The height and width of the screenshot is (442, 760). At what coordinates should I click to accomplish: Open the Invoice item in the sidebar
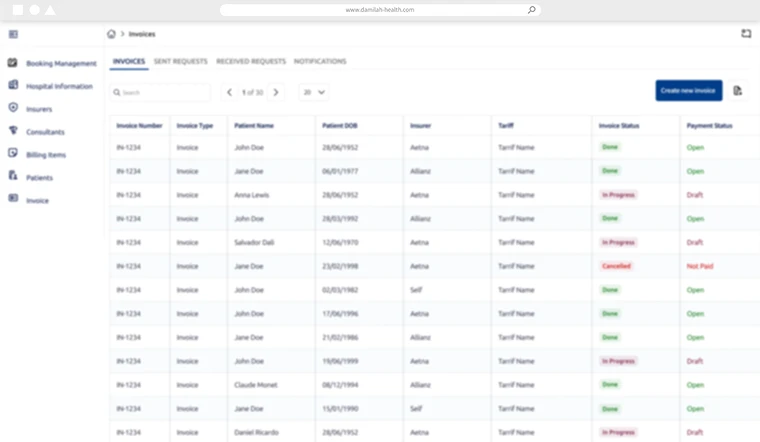click(37, 201)
